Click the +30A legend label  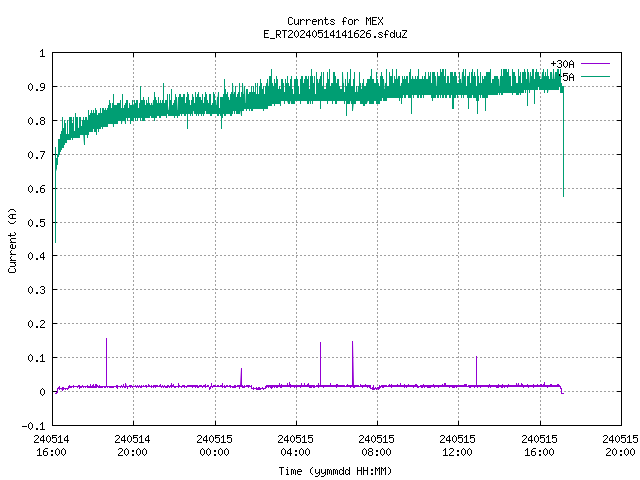coord(562,64)
